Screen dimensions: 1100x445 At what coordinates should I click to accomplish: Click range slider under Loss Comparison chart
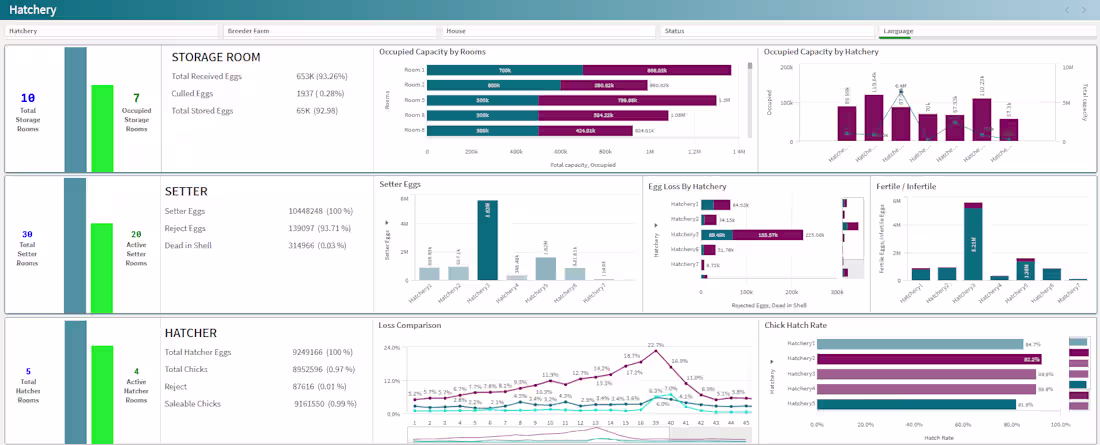coord(579,435)
